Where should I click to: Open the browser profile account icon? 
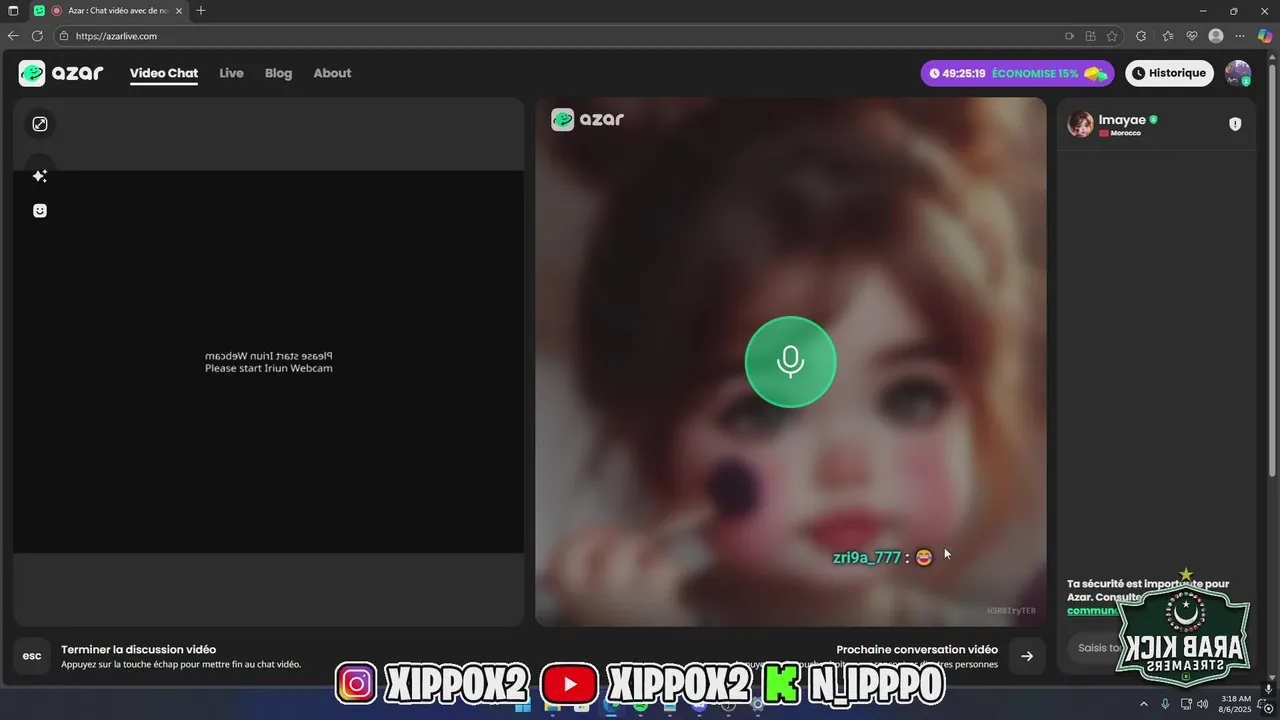click(x=1216, y=36)
